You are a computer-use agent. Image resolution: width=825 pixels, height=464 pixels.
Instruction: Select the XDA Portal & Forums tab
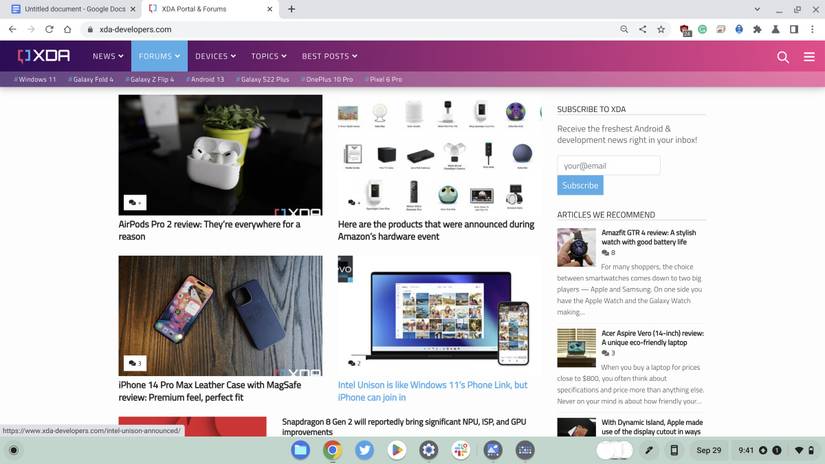(x=210, y=9)
